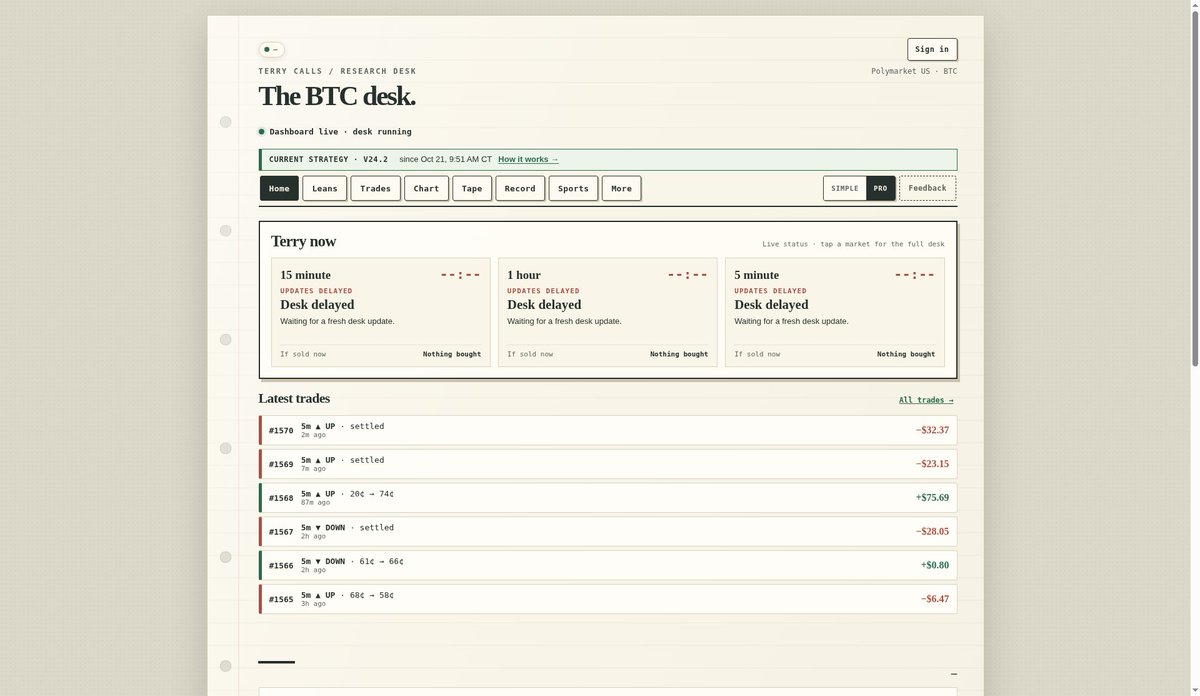The image size is (1200, 696).
Task: Select the PRO view mode
Action: pos(880,188)
